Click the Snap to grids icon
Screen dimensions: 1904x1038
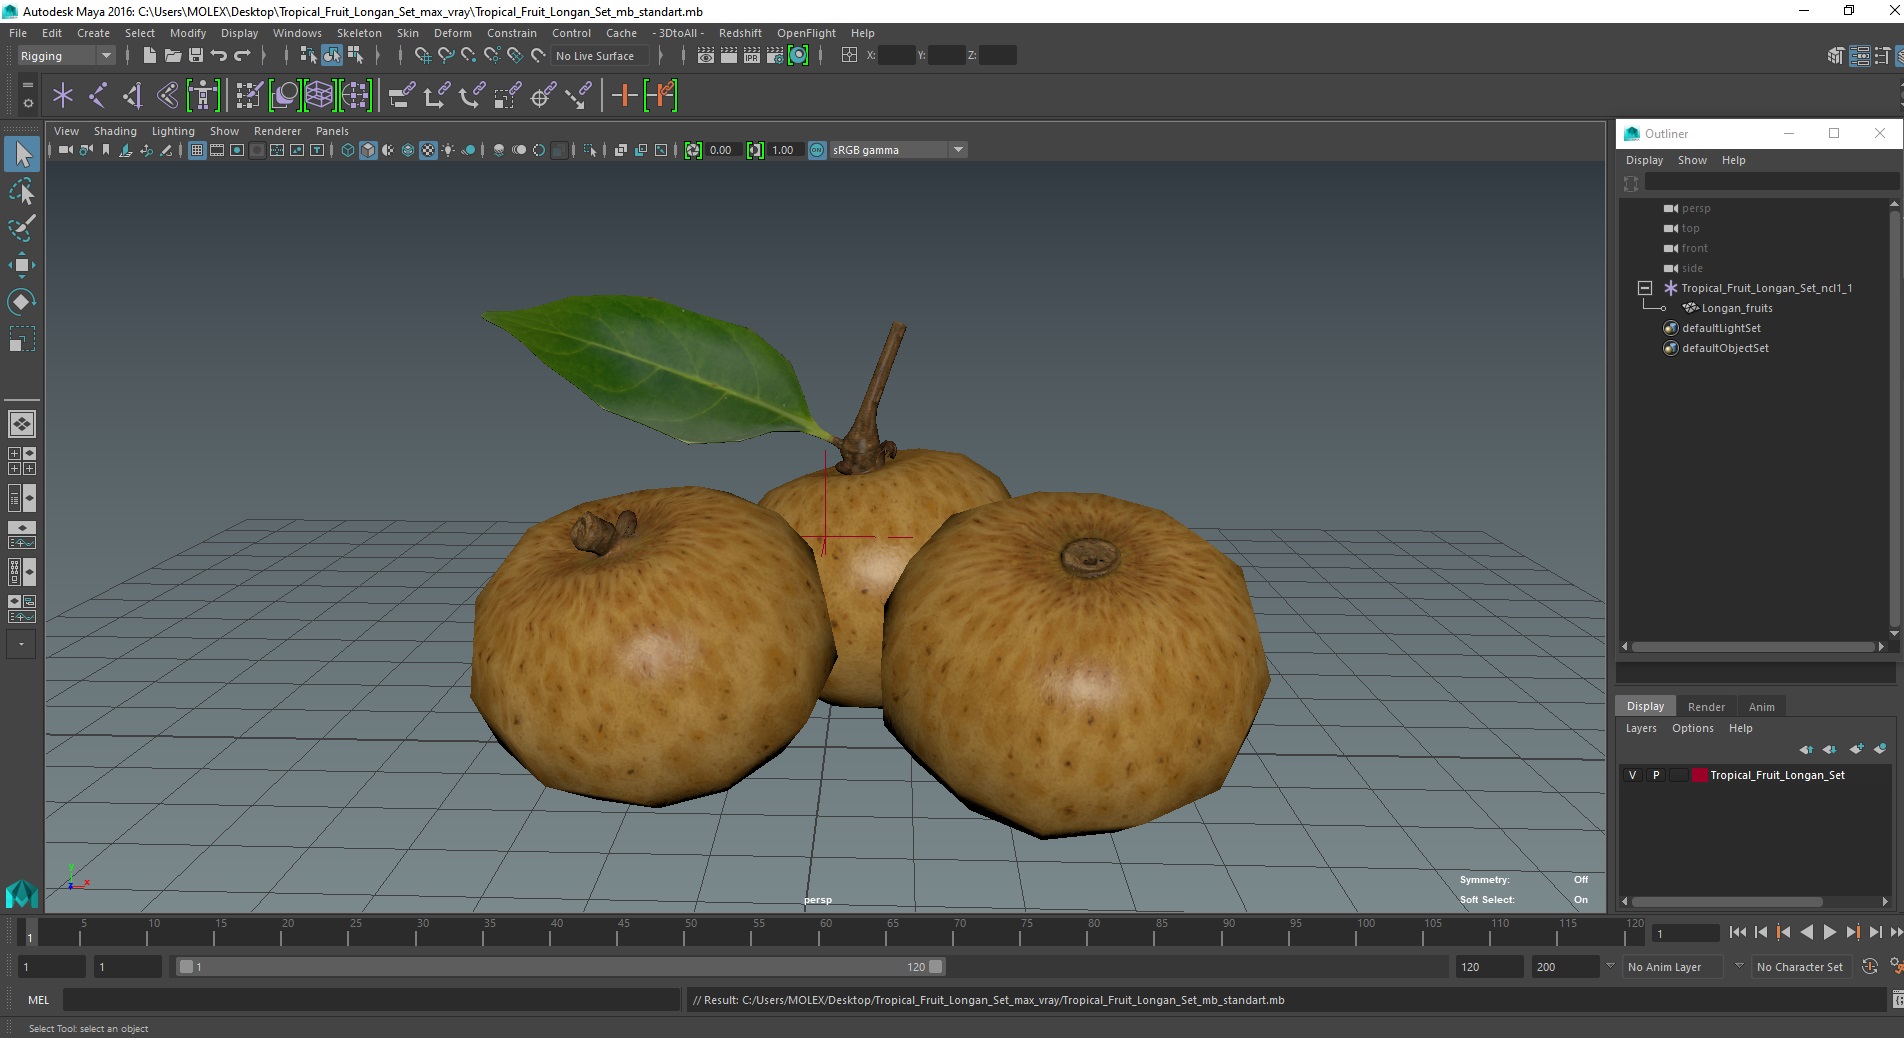point(423,56)
